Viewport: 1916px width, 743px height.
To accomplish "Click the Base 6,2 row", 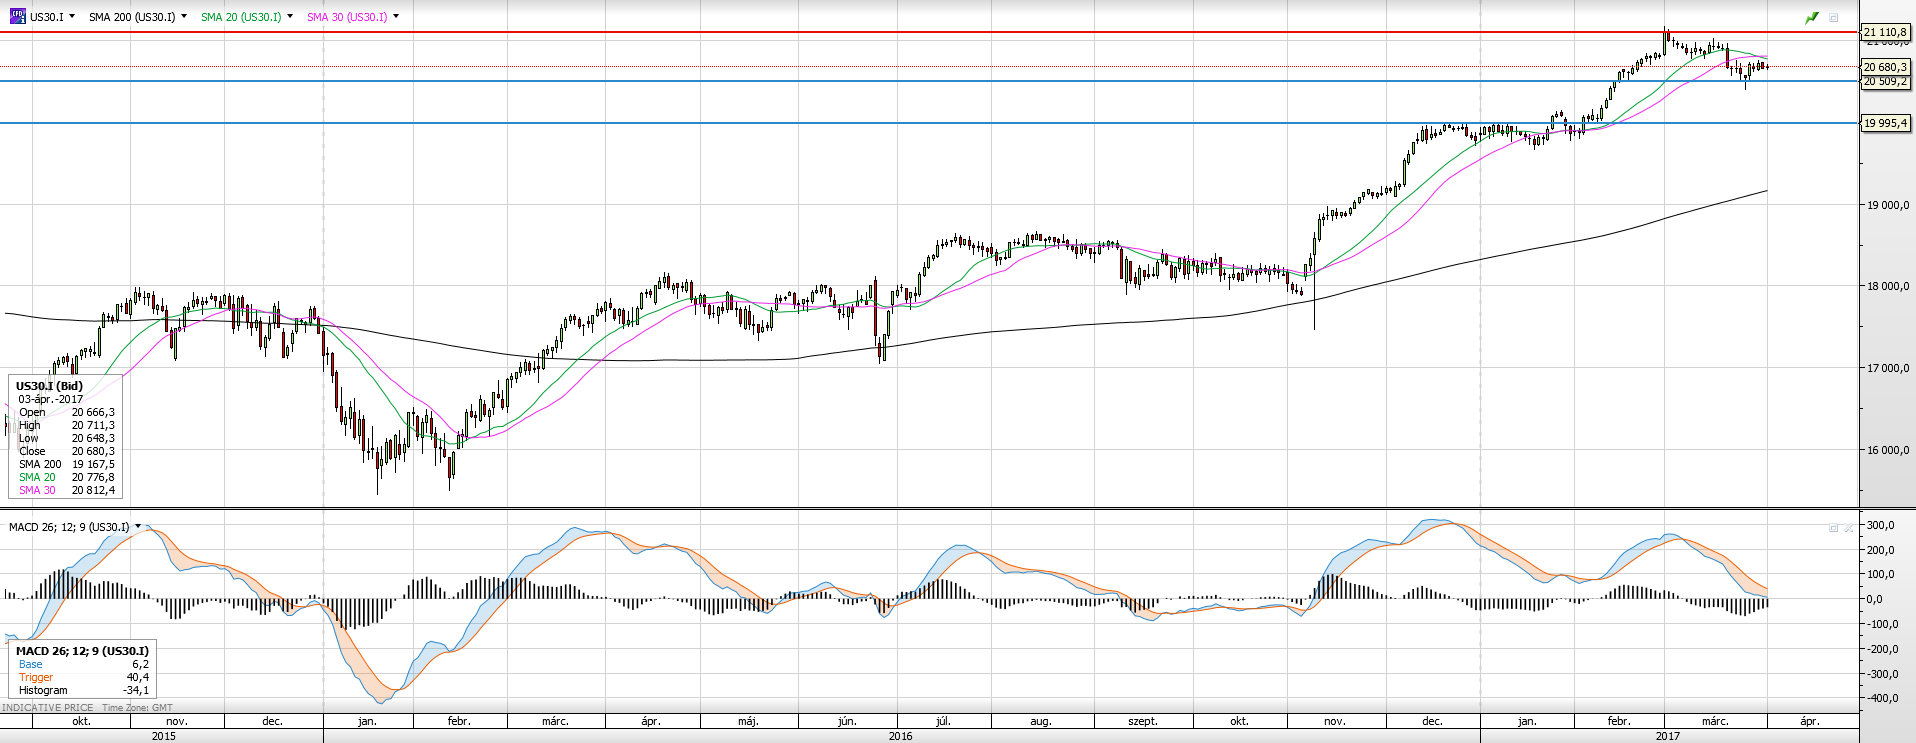I will [x=83, y=664].
